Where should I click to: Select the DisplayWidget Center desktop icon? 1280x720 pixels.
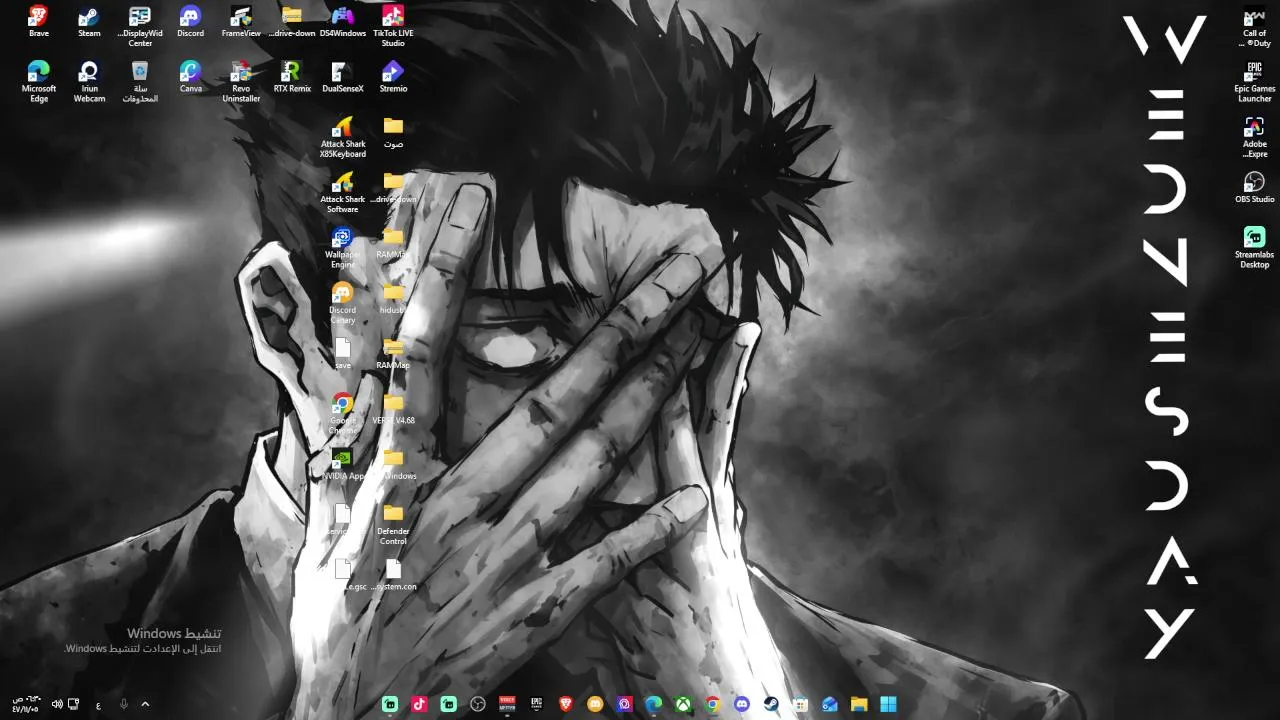click(x=140, y=26)
